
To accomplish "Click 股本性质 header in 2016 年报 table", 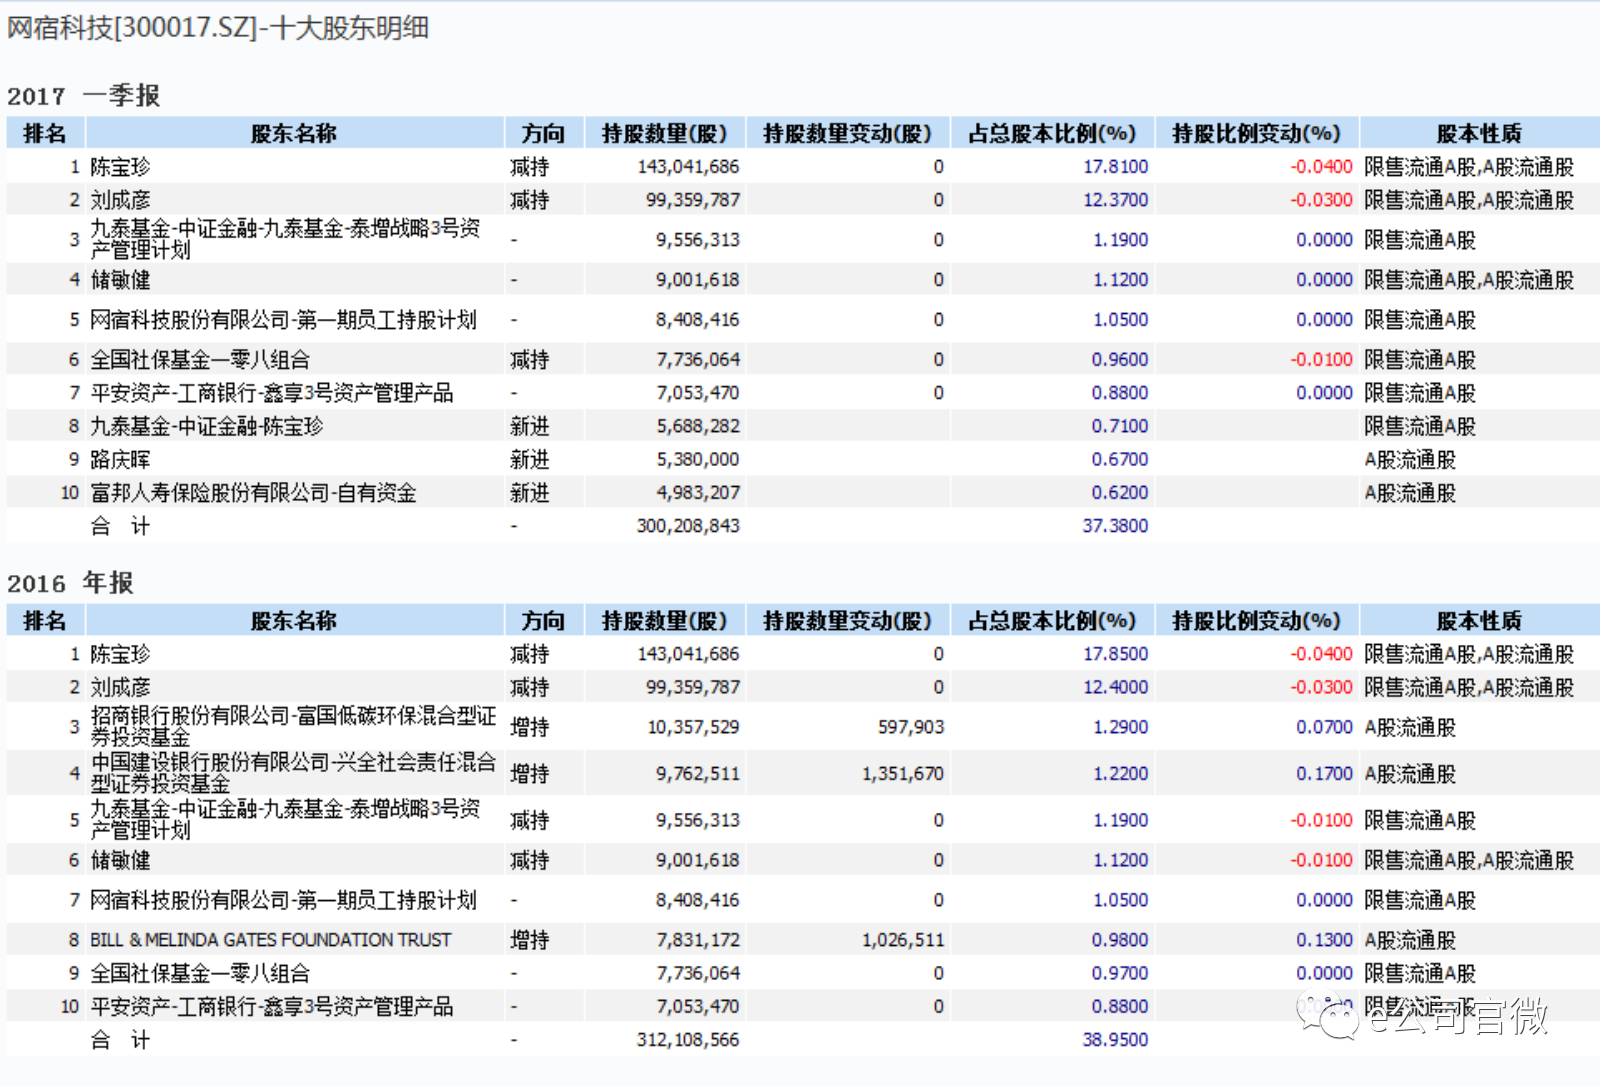I will click(1478, 621).
